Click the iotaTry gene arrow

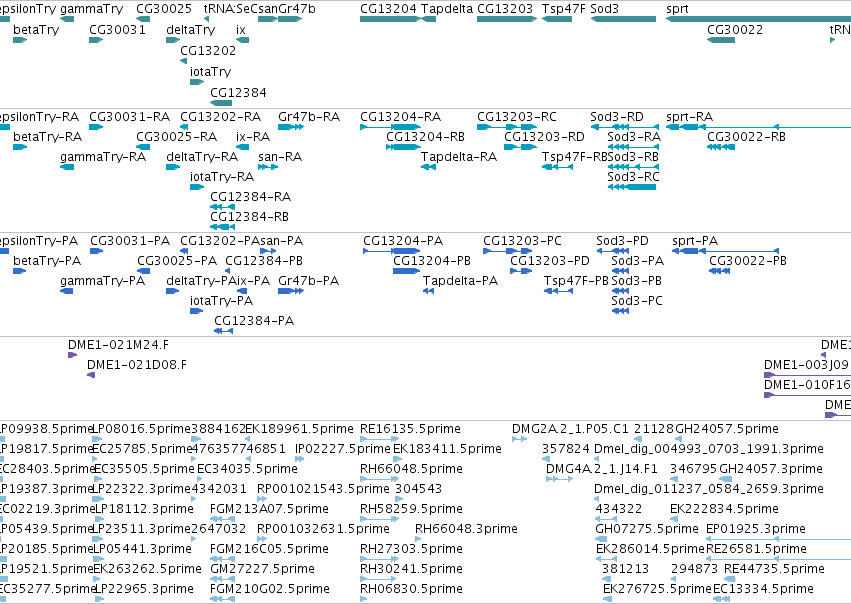(x=197, y=82)
